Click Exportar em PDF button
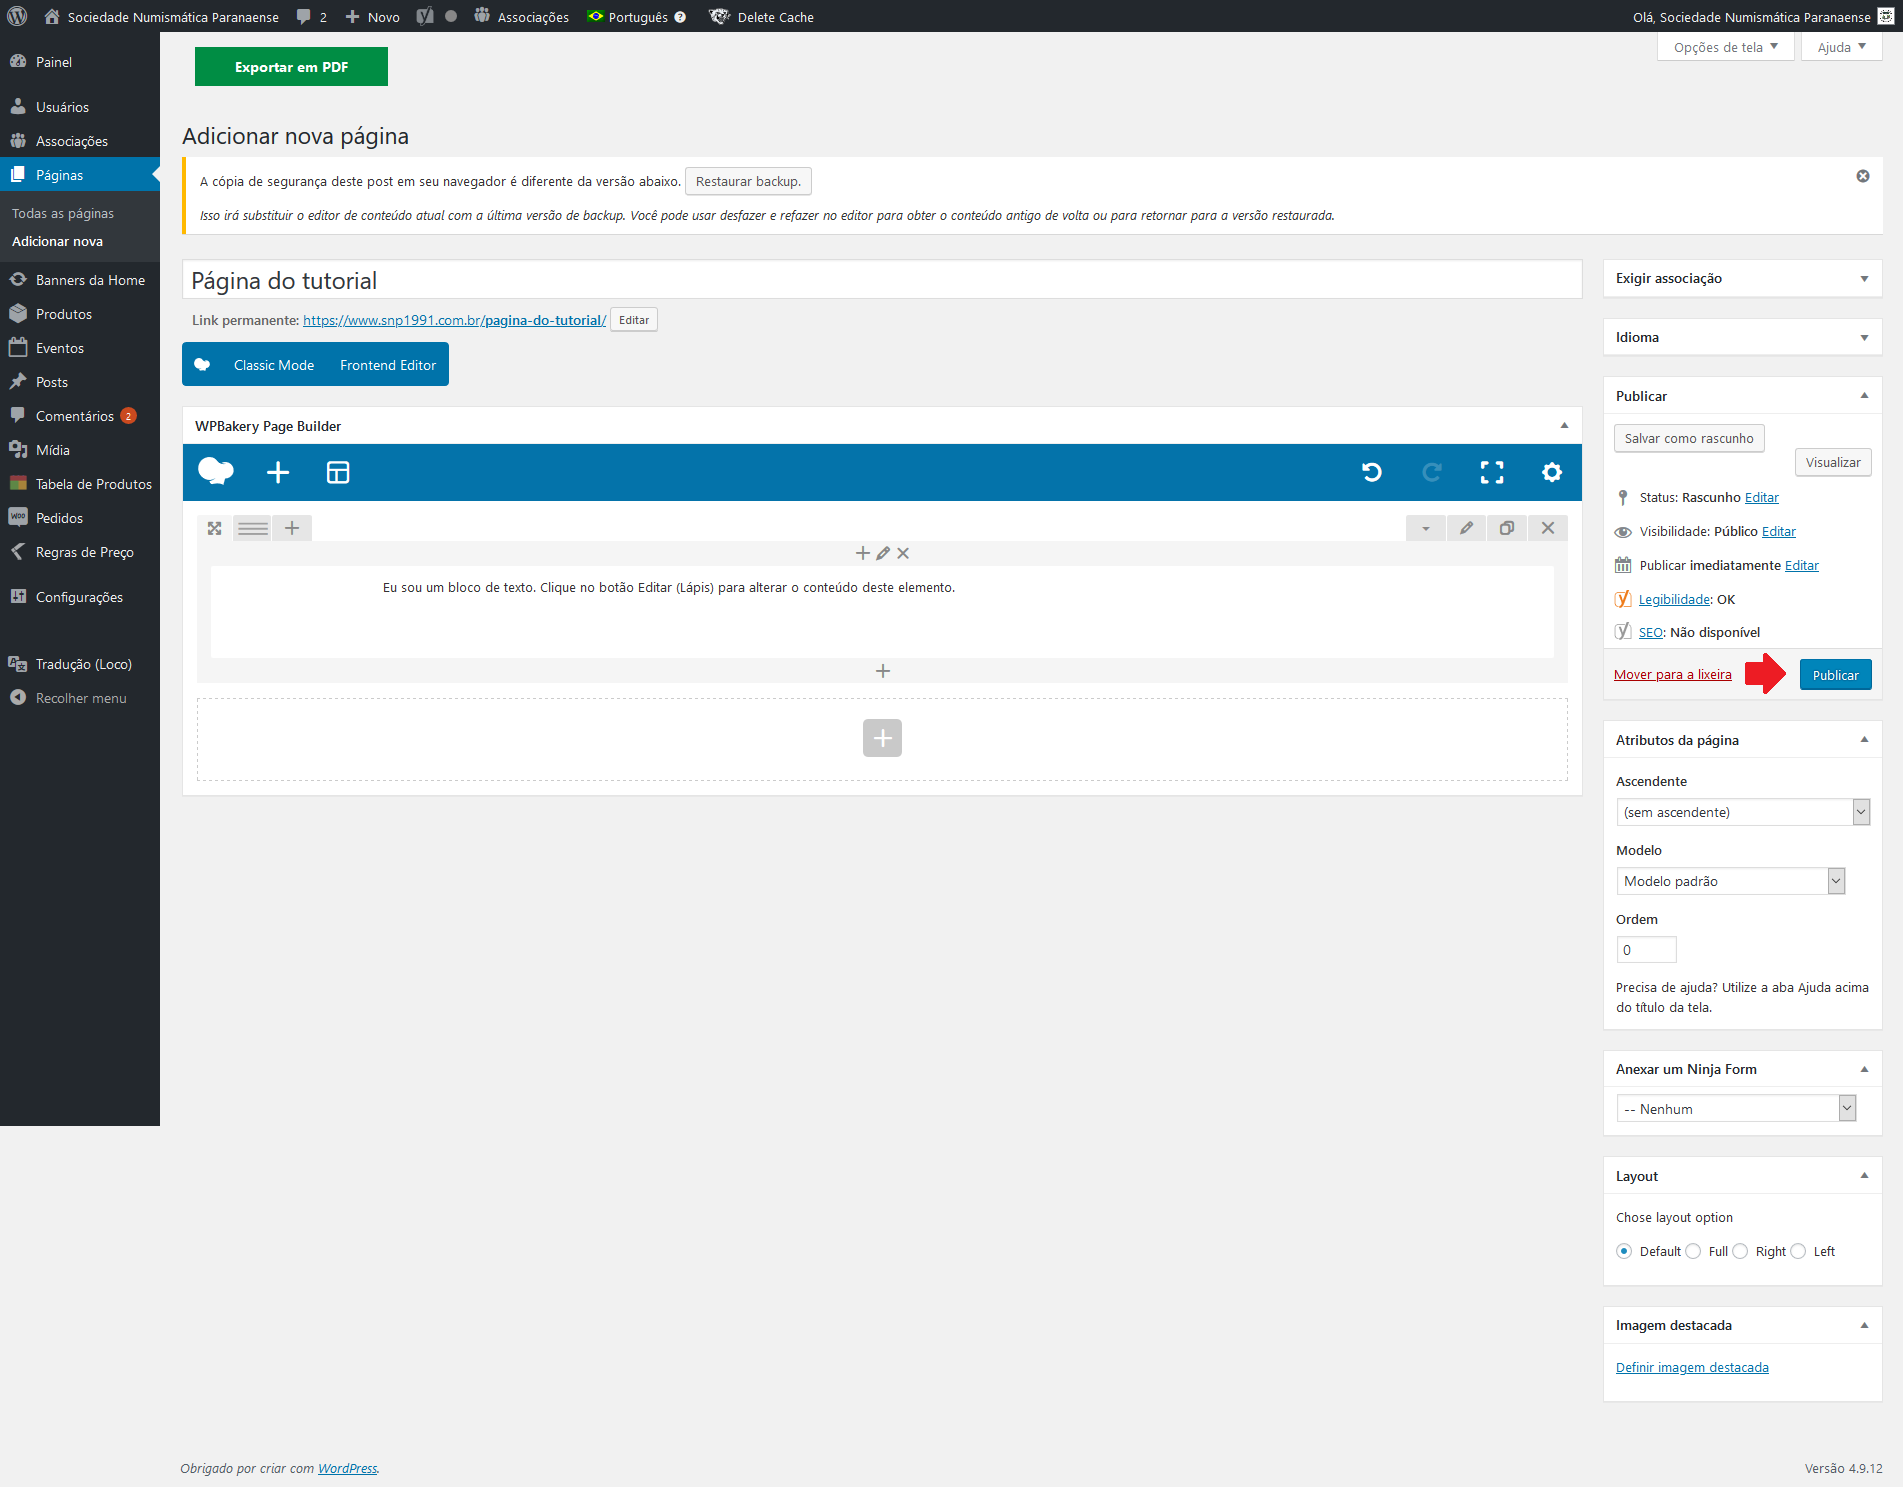Viewport: 1903px width, 1487px height. [x=291, y=67]
